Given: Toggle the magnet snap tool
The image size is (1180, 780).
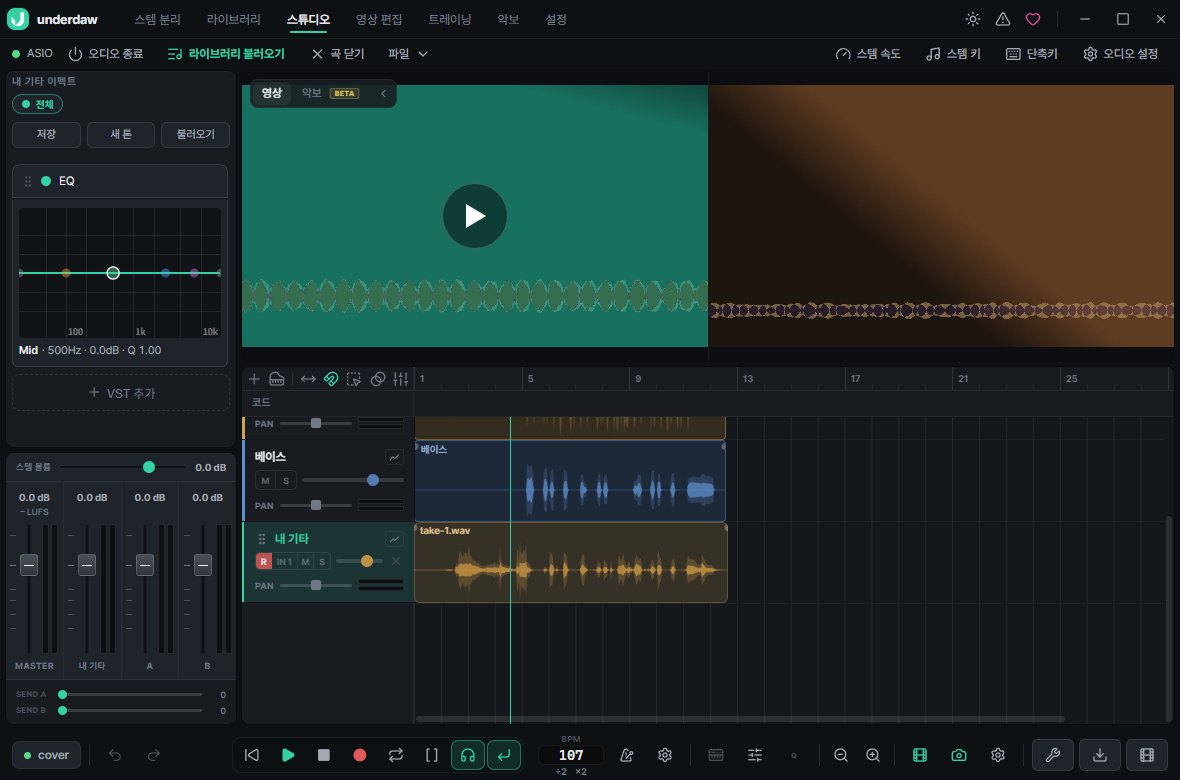Looking at the screenshot, I should pos(331,379).
